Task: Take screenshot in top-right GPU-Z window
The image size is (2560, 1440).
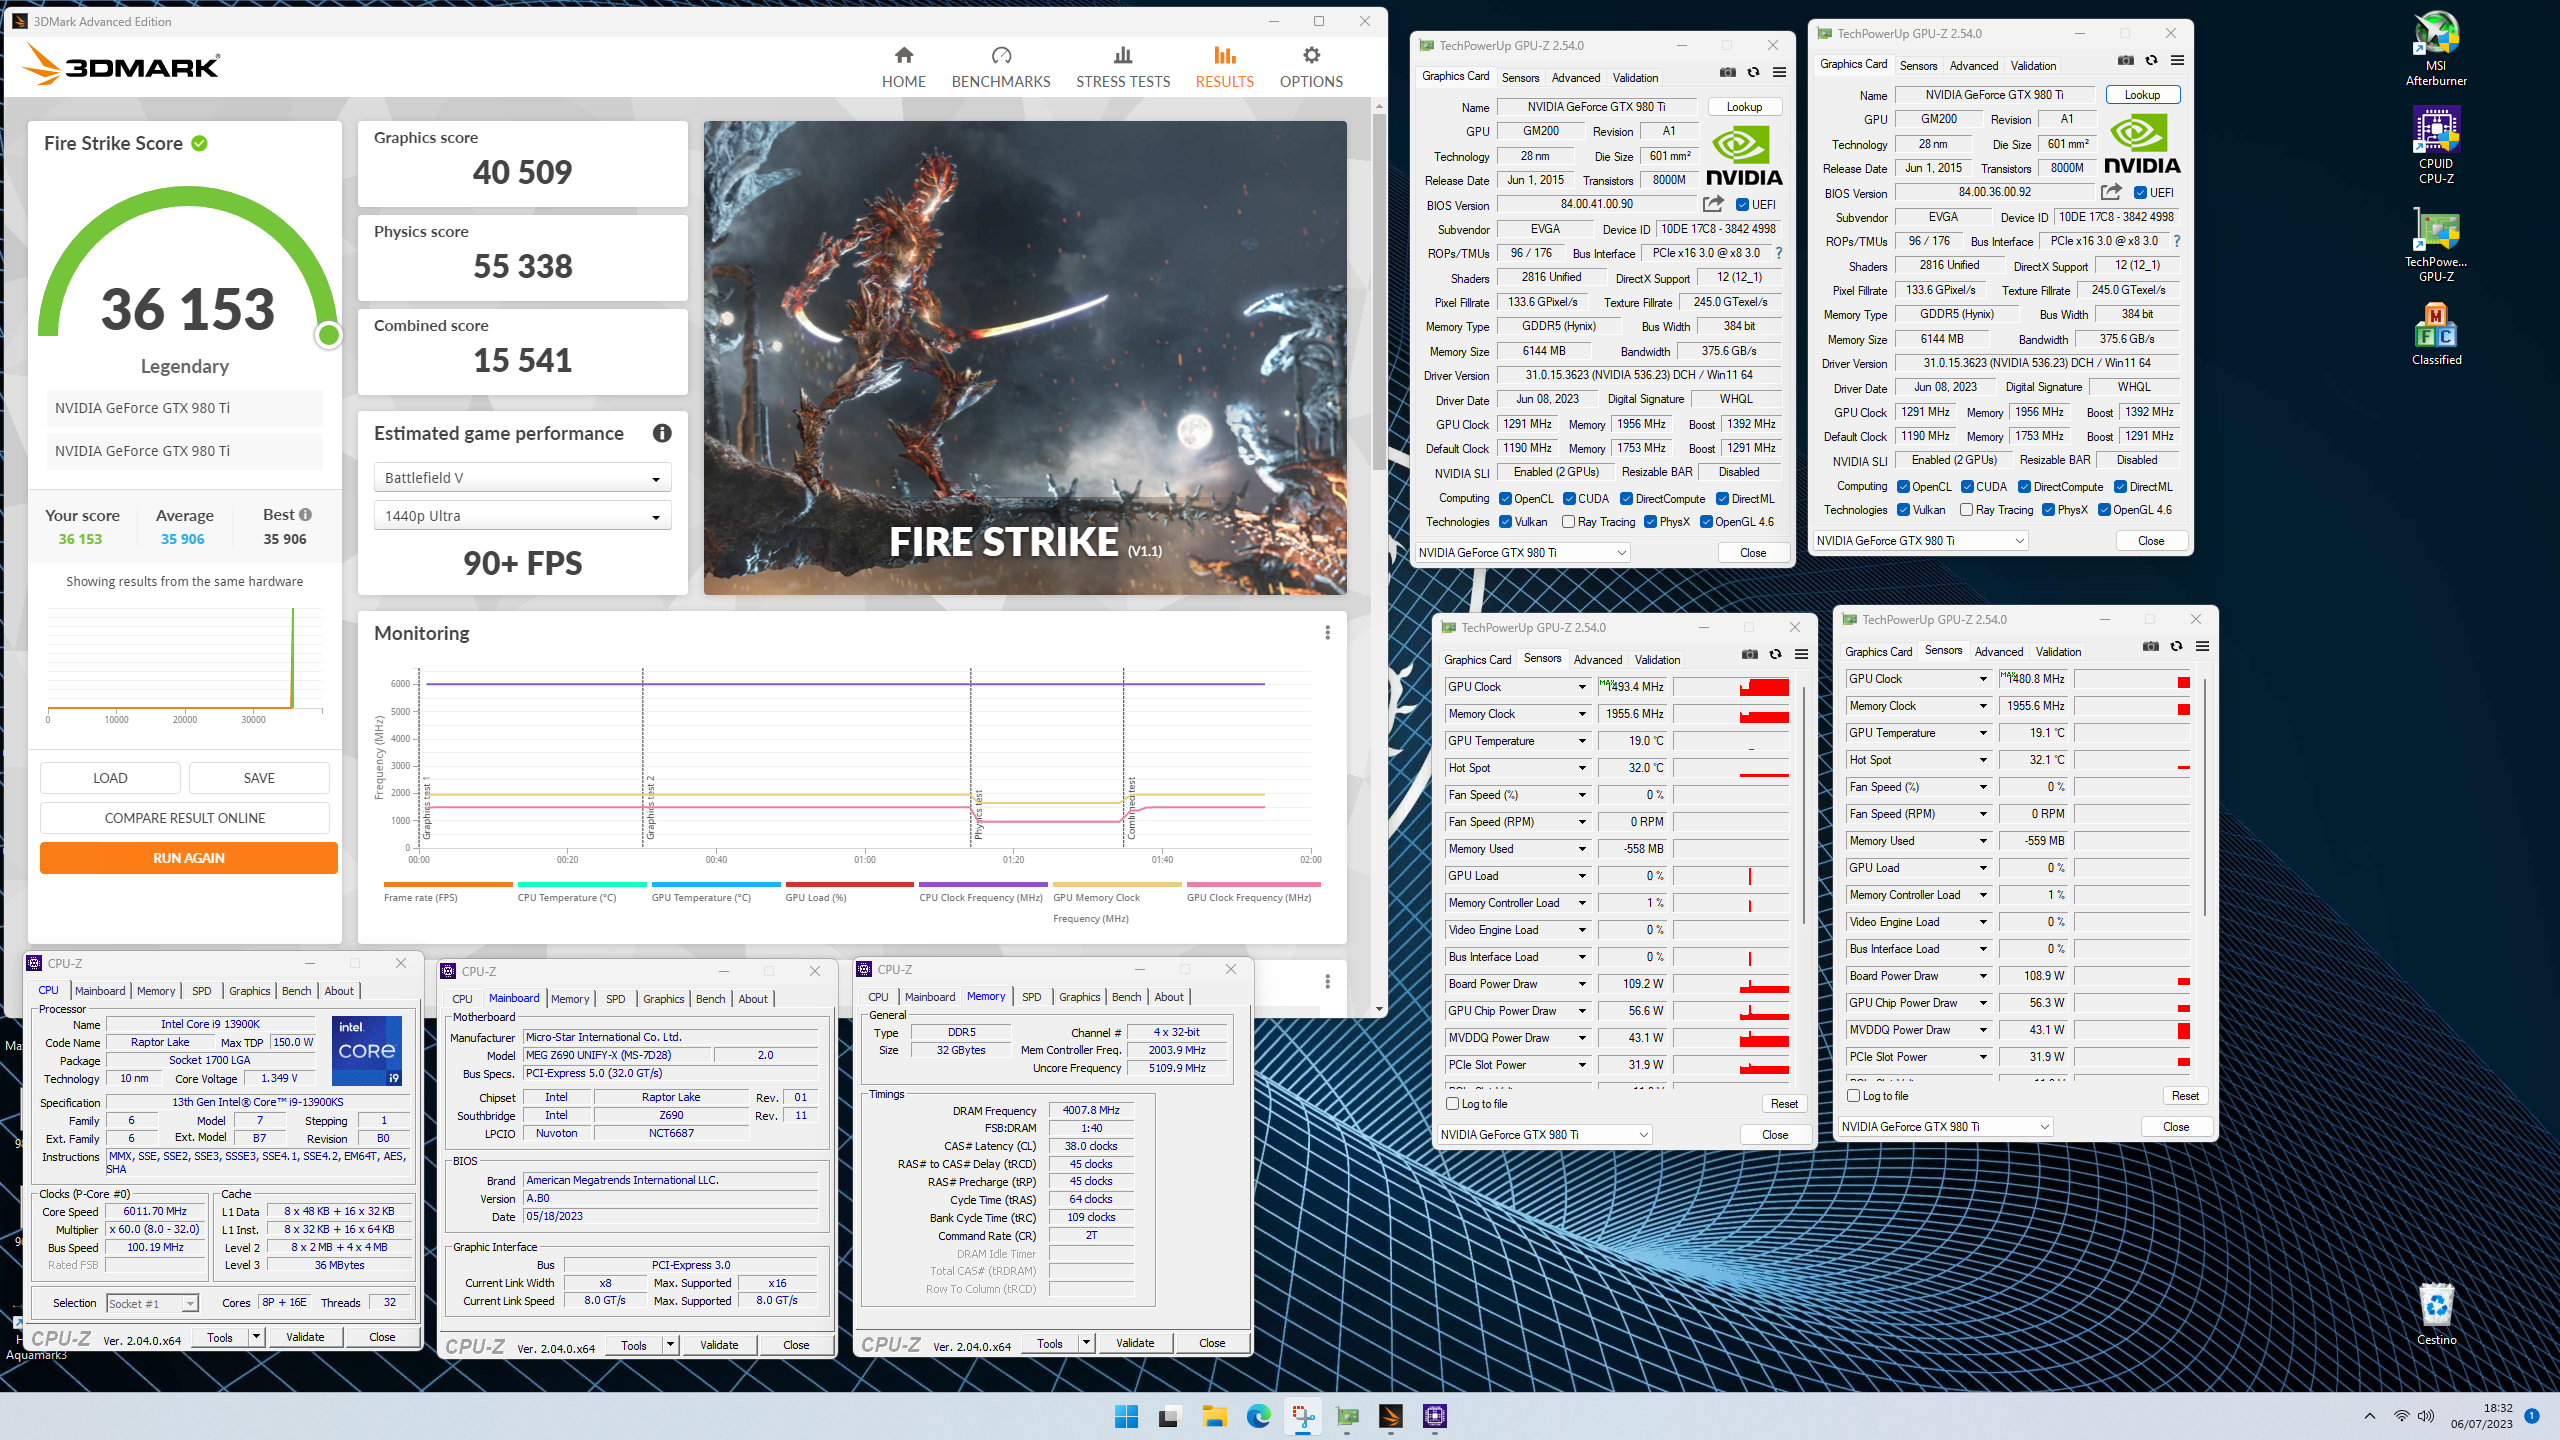Action: (x=2125, y=60)
